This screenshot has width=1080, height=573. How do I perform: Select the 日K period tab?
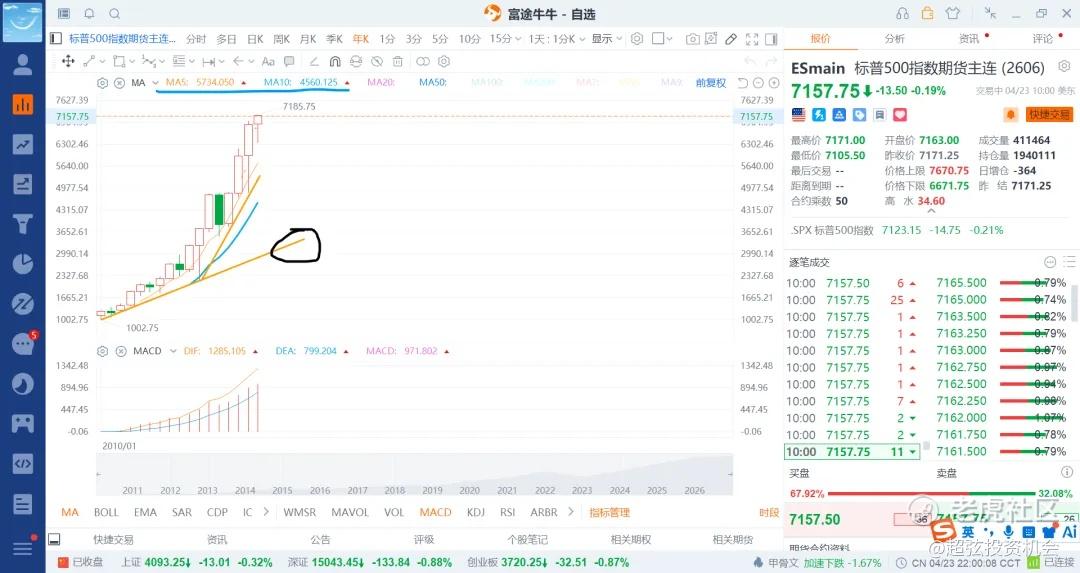click(x=255, y=39)
